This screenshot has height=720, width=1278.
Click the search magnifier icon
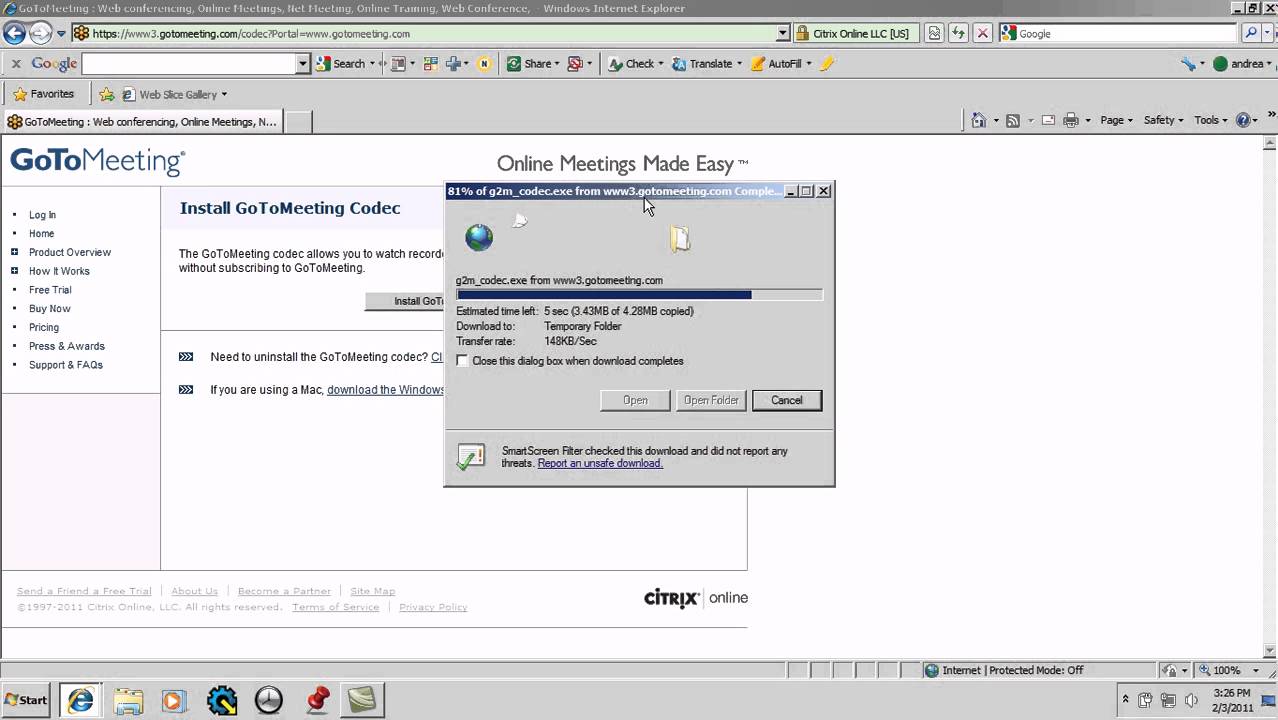[x=1250, y=33]
